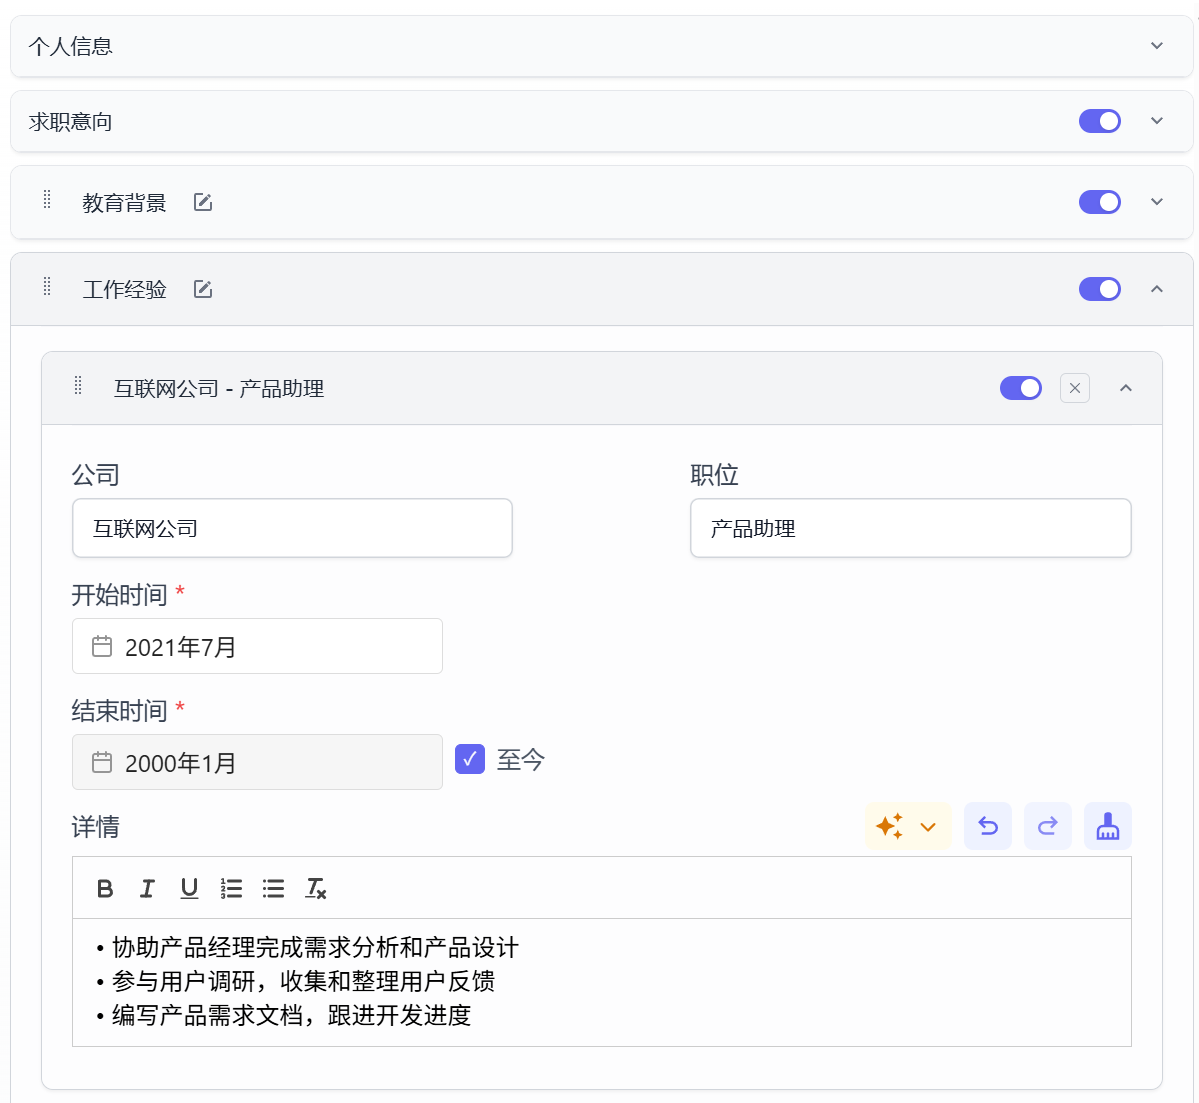Expand the 个人信息 section
This screenshot has height=1103, width=1199.
pos(1156,45)
